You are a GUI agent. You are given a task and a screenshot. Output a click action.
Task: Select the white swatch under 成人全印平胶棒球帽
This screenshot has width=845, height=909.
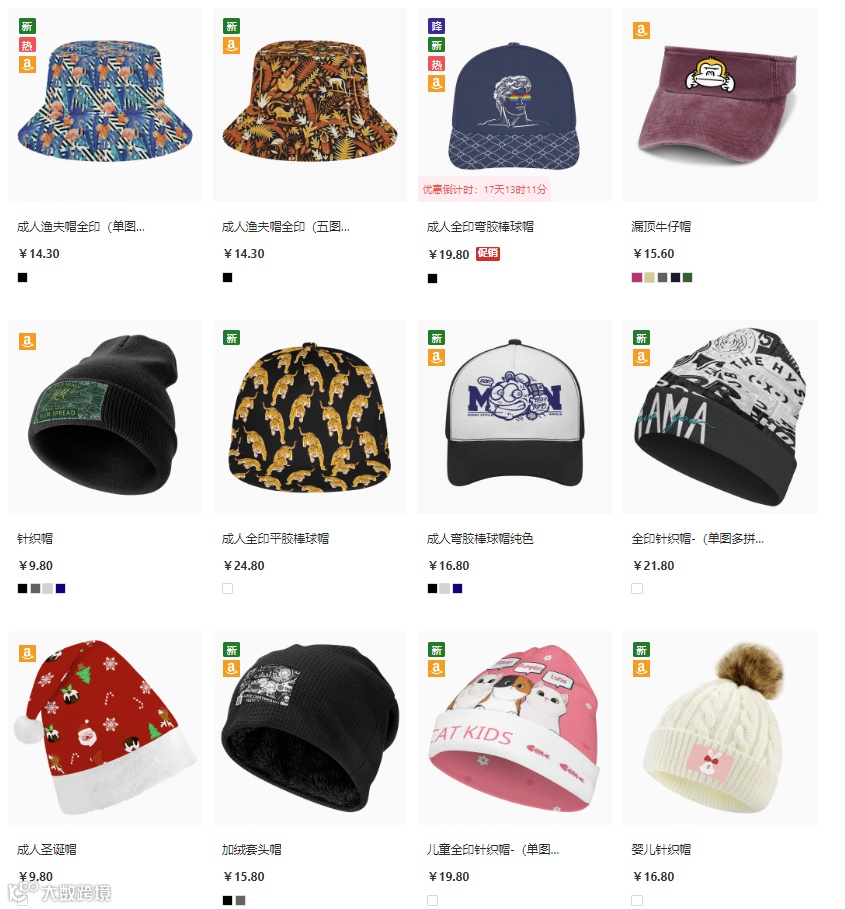228,588
